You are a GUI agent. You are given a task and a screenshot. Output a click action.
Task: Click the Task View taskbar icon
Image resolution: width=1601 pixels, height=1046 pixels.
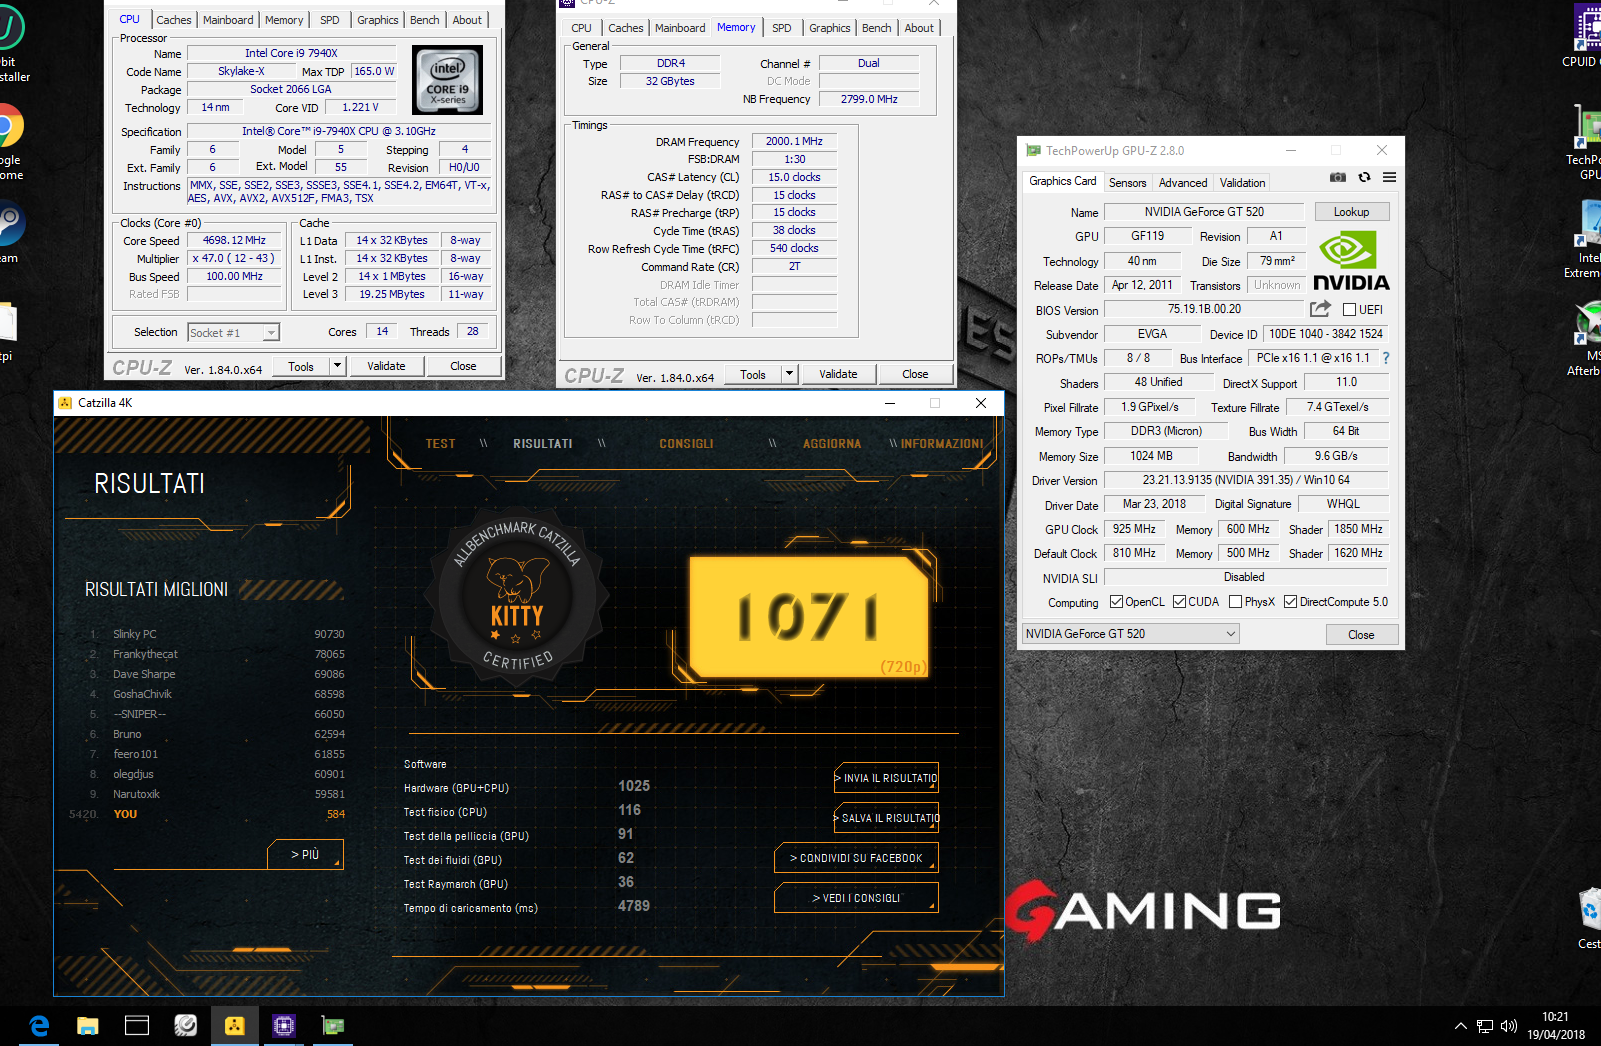click(137, 1026)
